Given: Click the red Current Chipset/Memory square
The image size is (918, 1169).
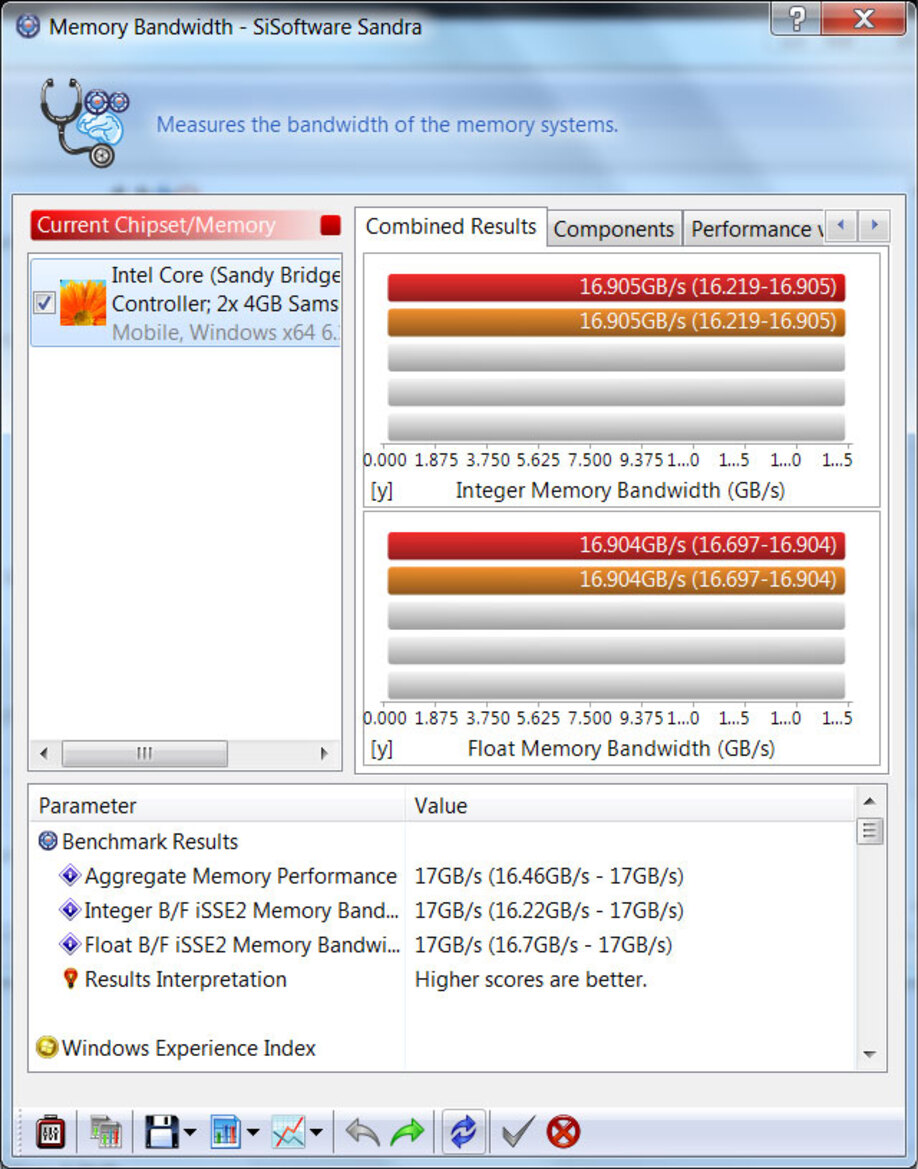Looking at the screenshot, I should click(x=330, y=225).
